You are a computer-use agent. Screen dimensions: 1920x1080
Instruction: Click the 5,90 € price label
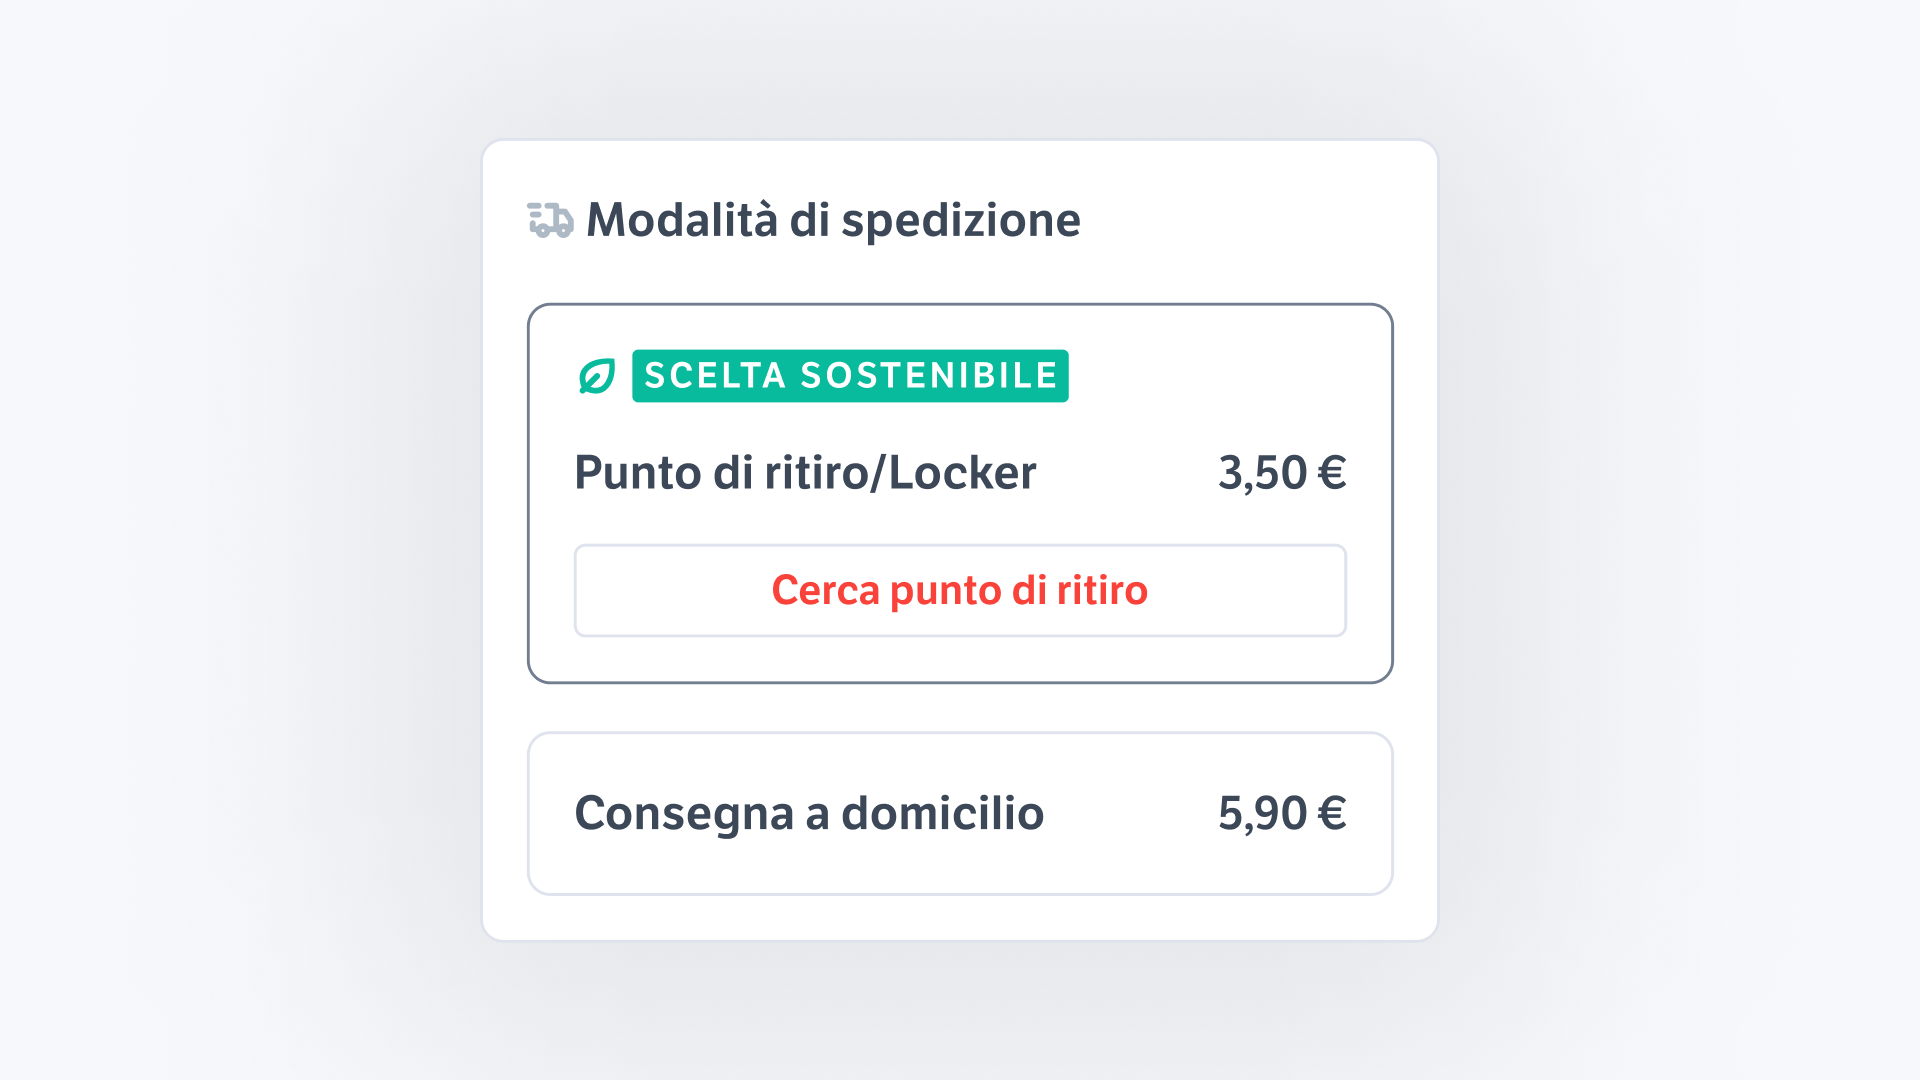1283,812
